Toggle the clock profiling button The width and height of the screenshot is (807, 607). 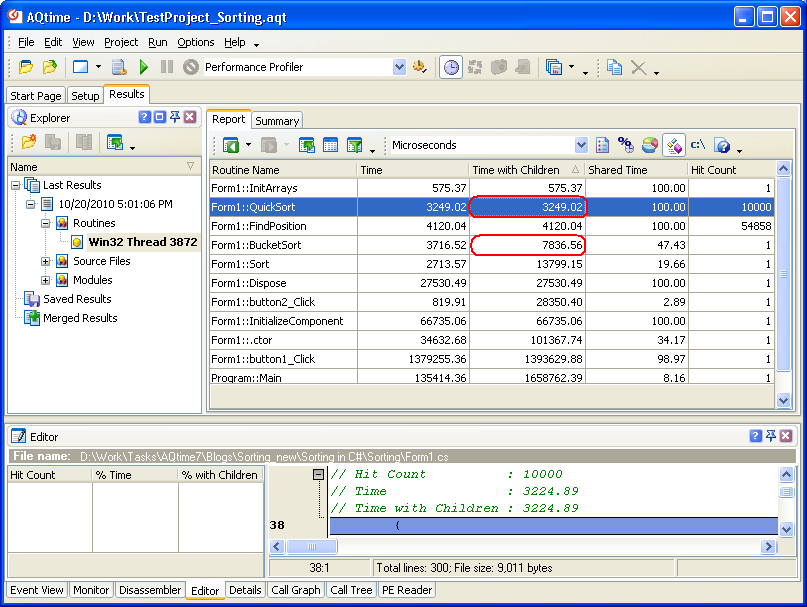[x=451, y=67]
